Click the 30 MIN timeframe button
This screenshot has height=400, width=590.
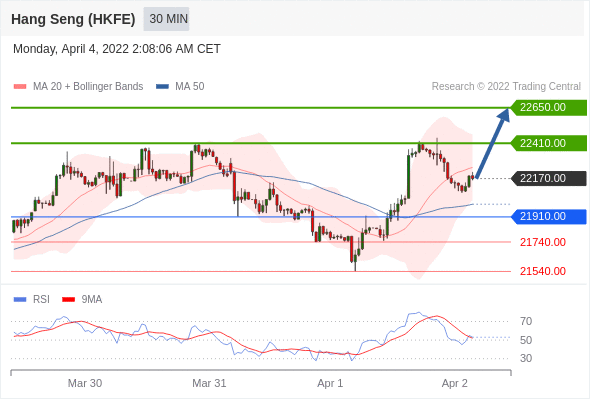click(166, 19)
